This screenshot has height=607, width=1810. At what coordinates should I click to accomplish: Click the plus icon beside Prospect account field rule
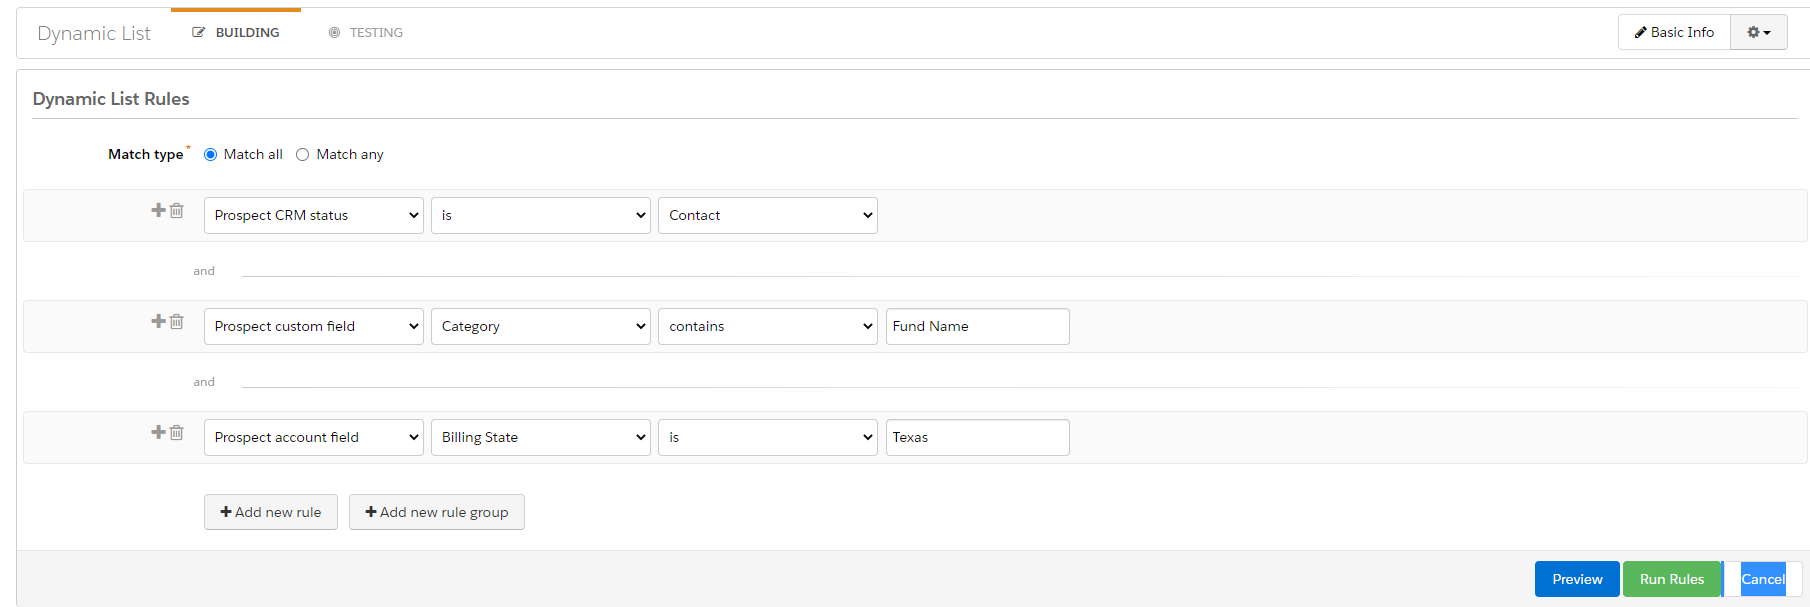click(x=158, y=432)
